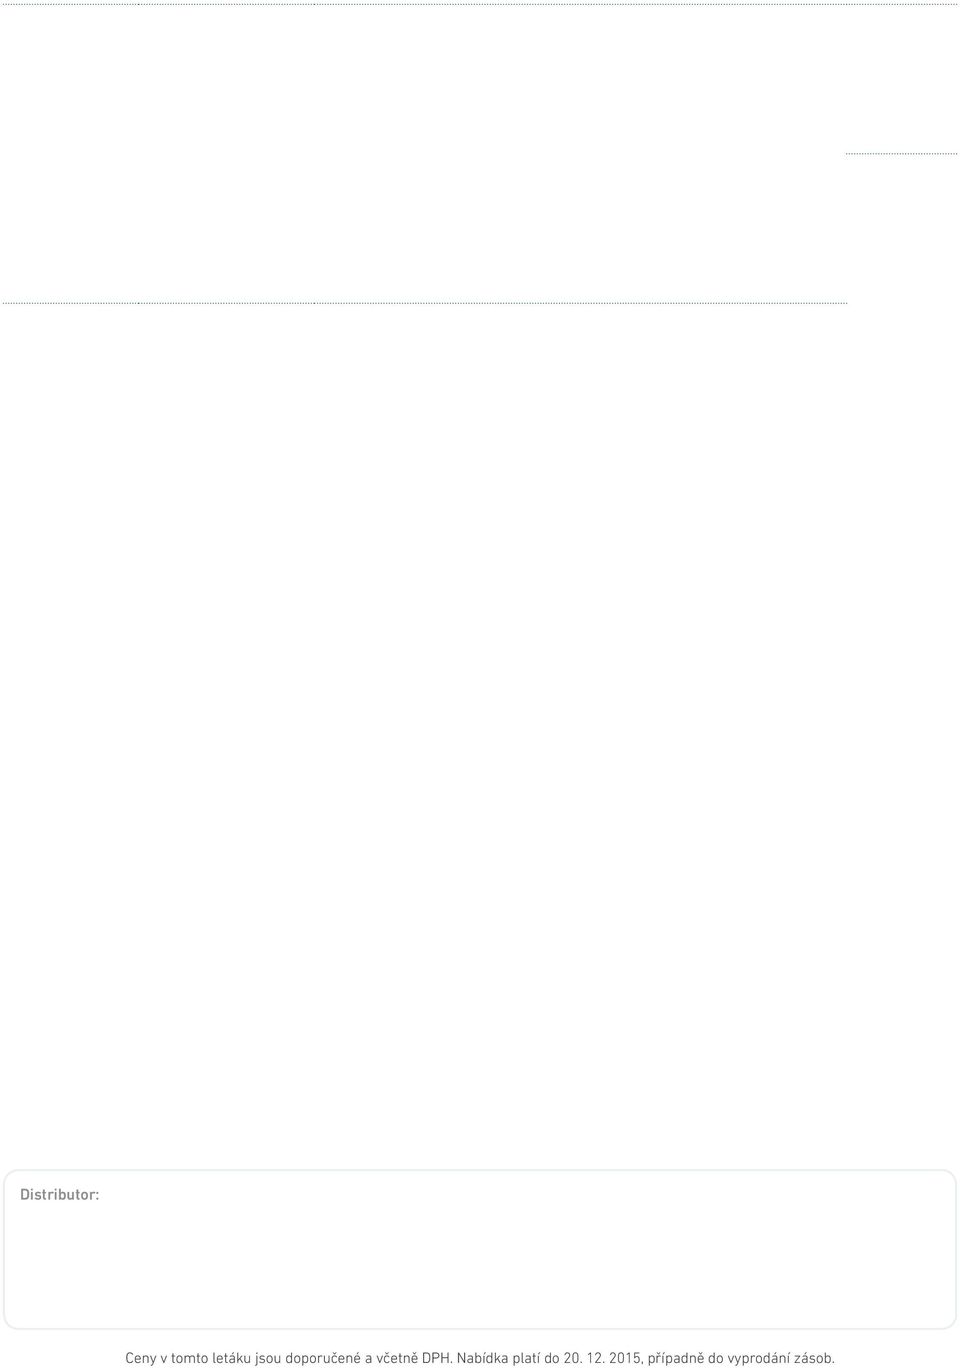Select the word "letáku" in the footer
Viewport: 960px width, 1368px height.
(x=232, y=1358)
